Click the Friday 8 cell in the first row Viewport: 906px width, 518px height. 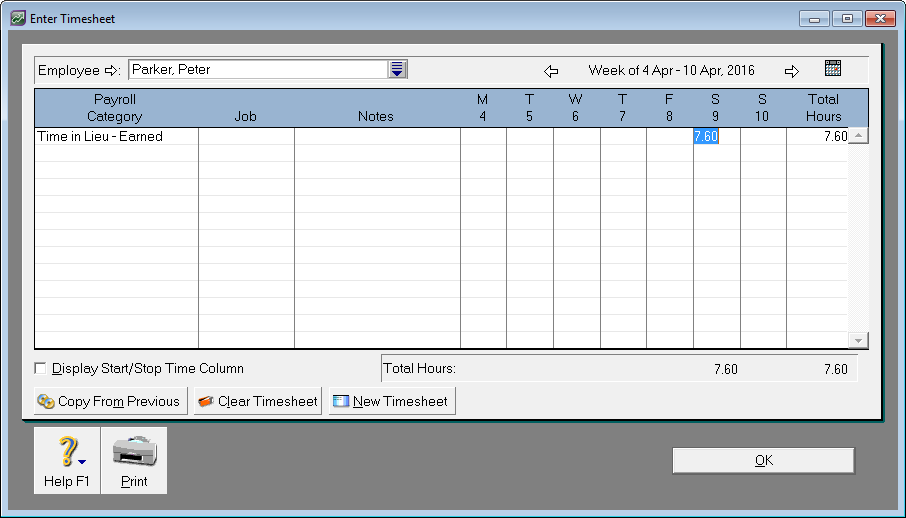coord(670,136)
